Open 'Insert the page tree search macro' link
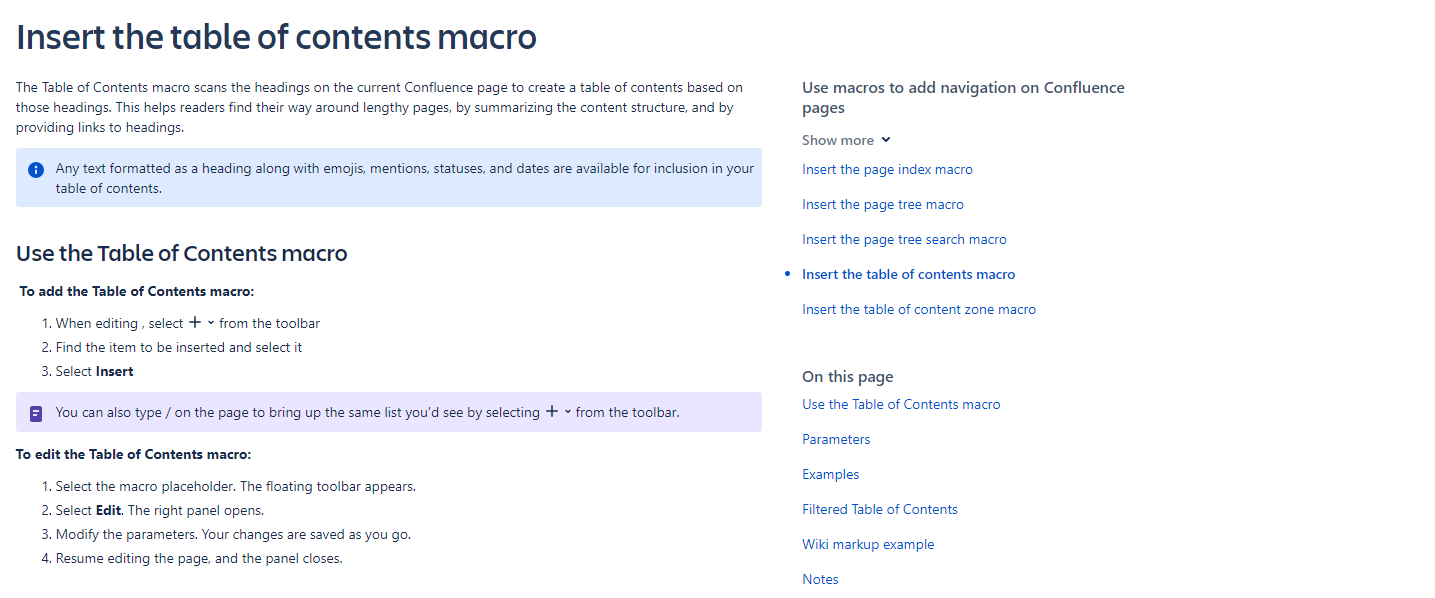Image resolution: width=1435 pixels, height=598 pixels. (904, 239)
